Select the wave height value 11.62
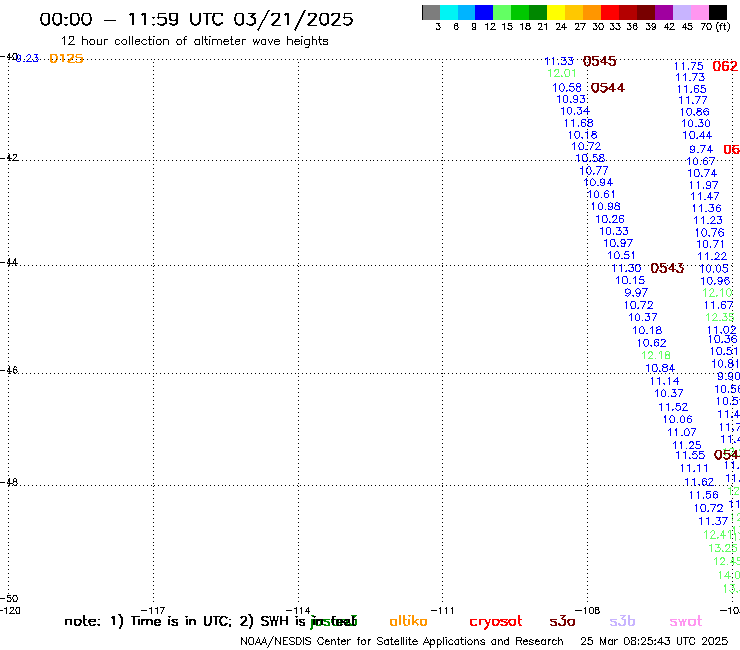This screenshot has height=650, width=740. point(699,482)
